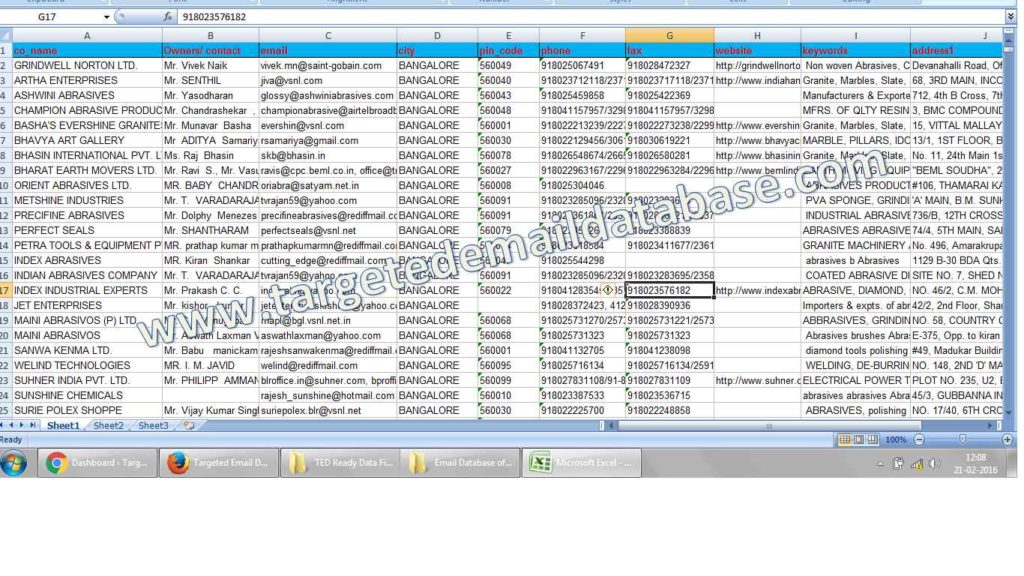Image resolution: width=1024 pixels, height=576 pixels.
Task: Select the 918025067491 phone cell
Action: (582, 65)
